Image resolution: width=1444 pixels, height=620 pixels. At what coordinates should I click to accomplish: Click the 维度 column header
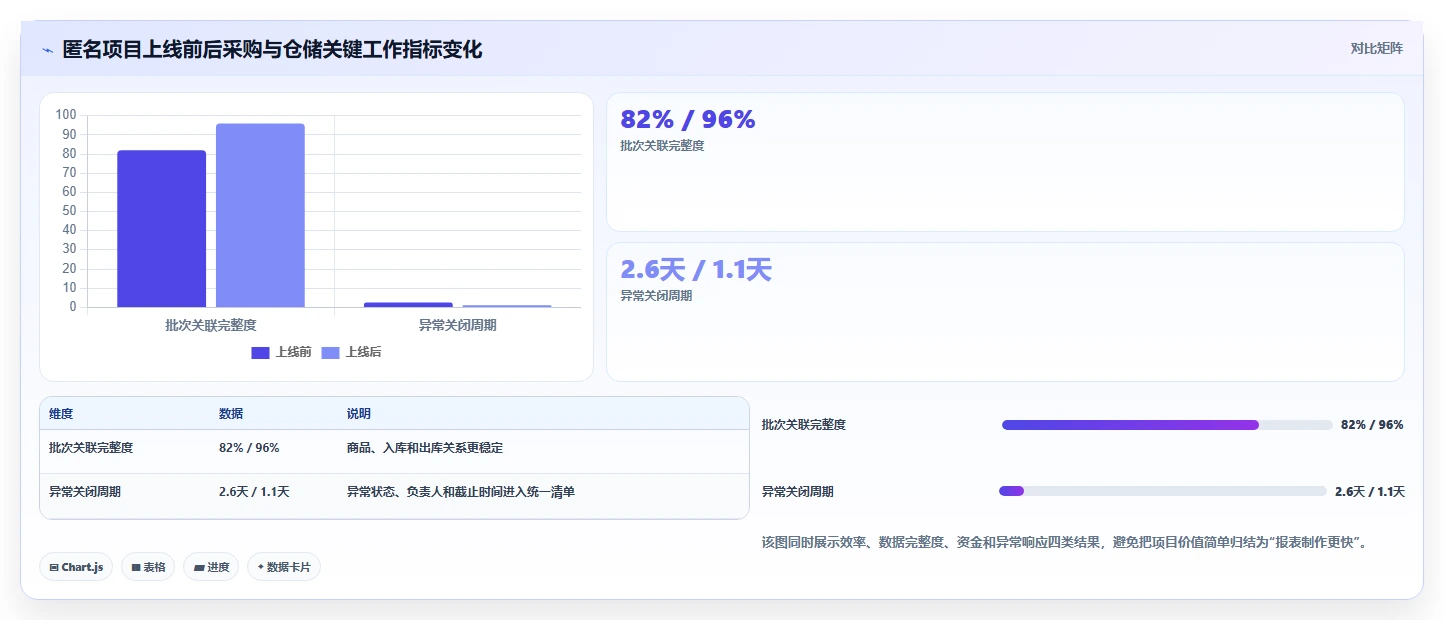pos(61,414)
